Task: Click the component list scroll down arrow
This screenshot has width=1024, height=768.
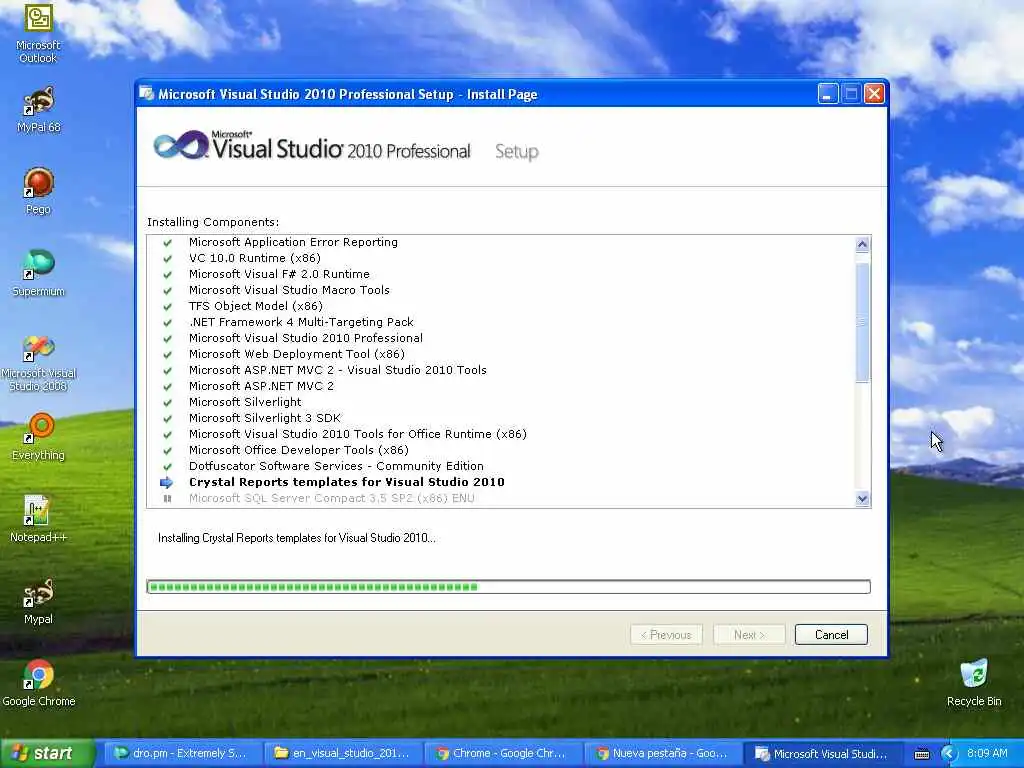Action: (x=862, y=499)
